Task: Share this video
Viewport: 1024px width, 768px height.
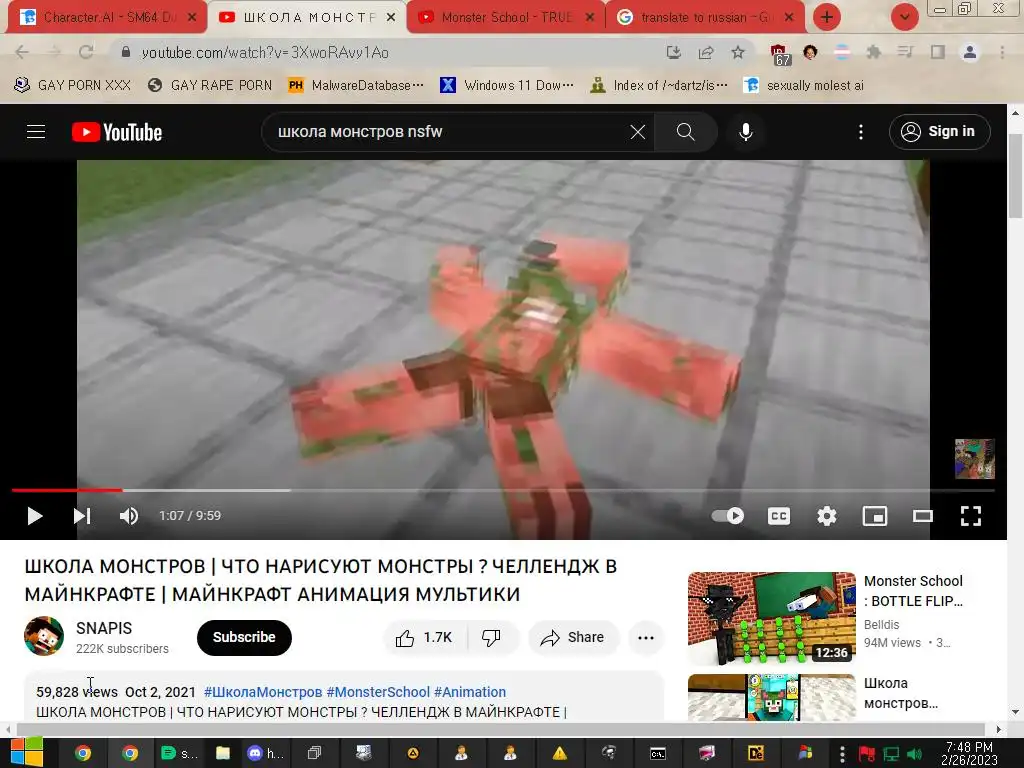Action: [573, 637]
